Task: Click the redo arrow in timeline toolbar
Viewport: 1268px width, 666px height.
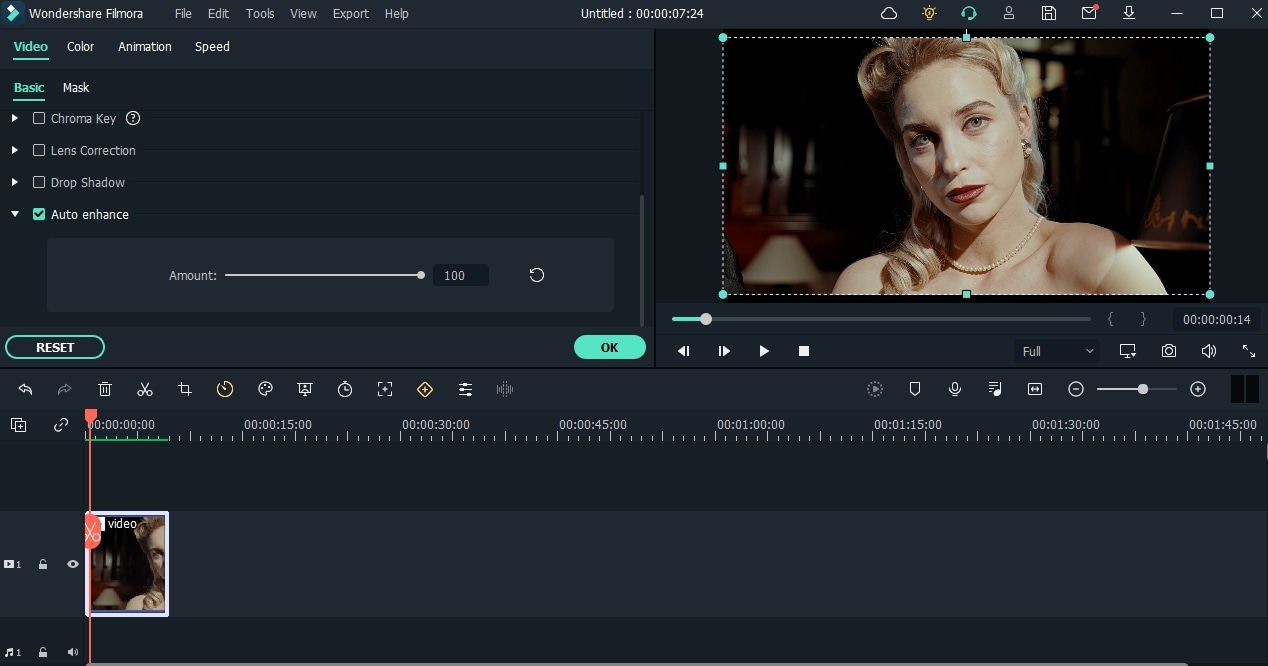Action: pos(65,389)
